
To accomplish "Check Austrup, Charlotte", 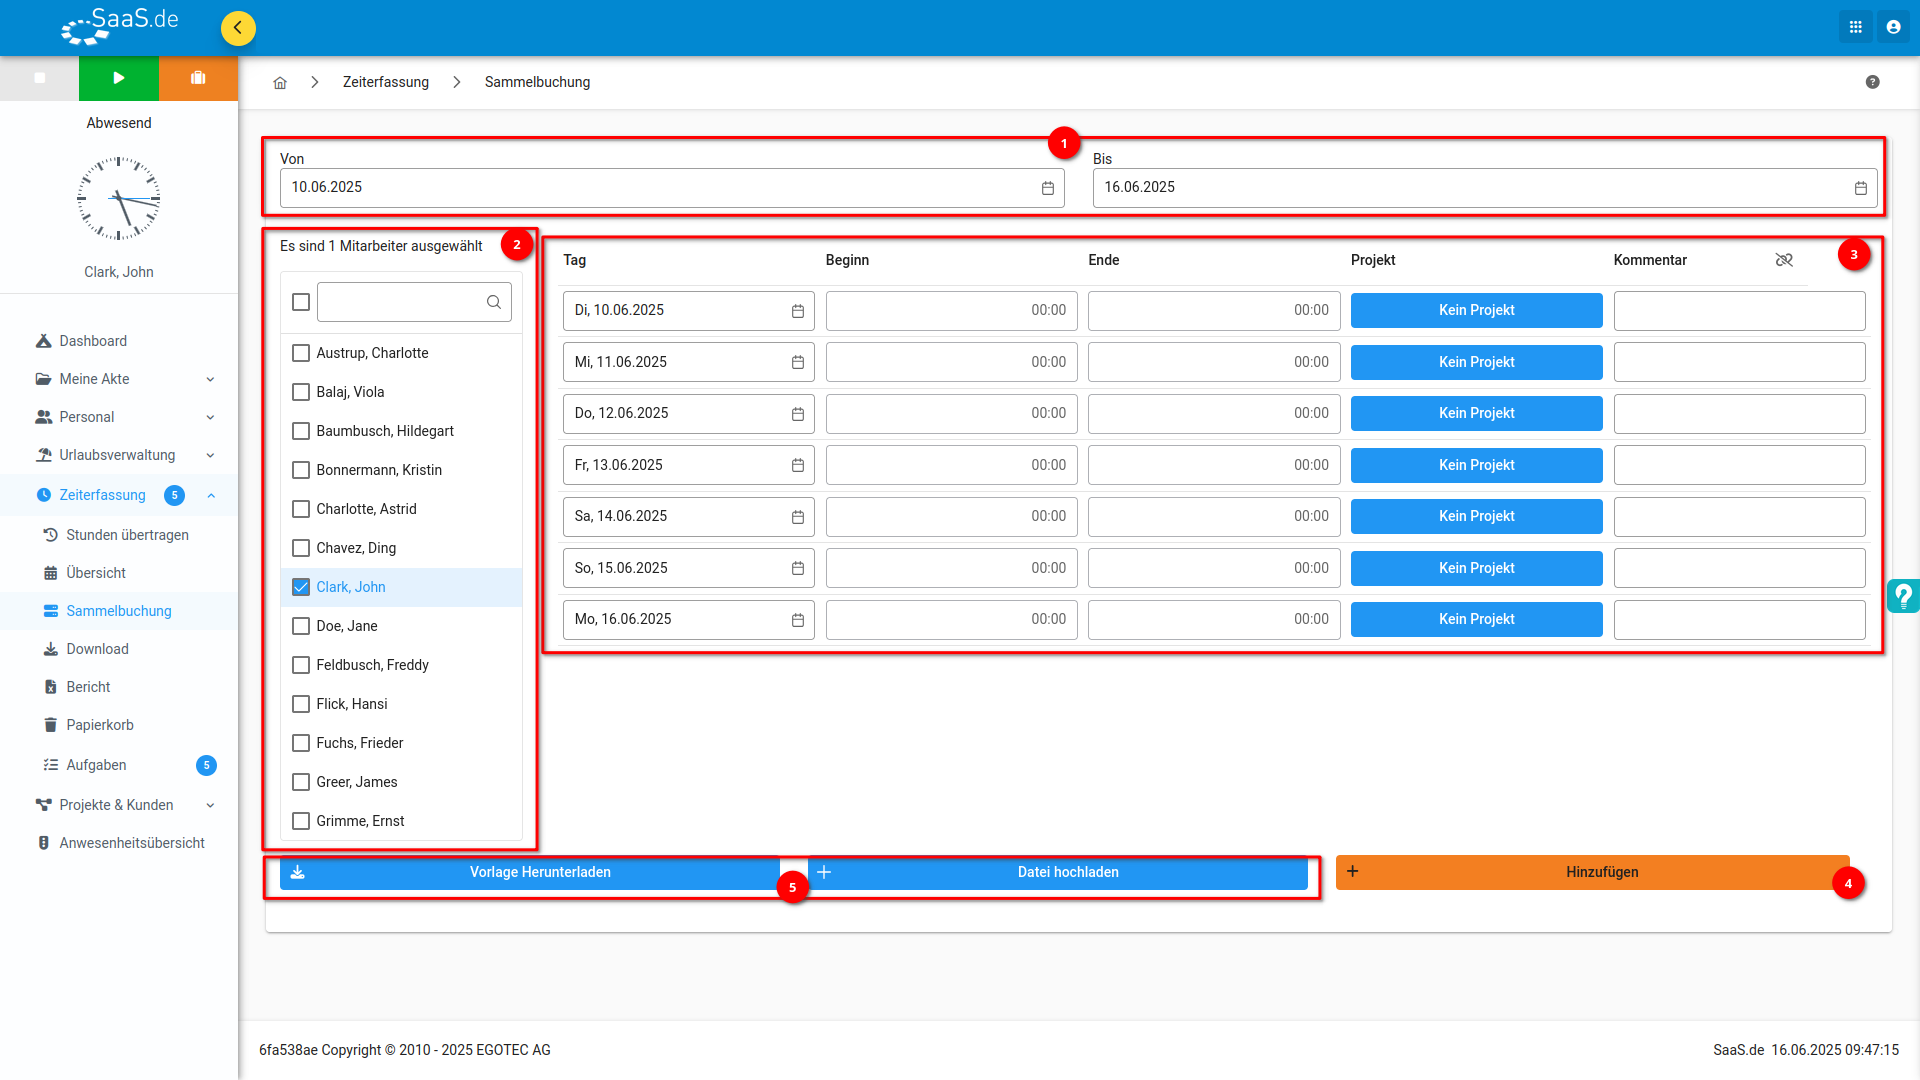I will (x=300, y=353).
